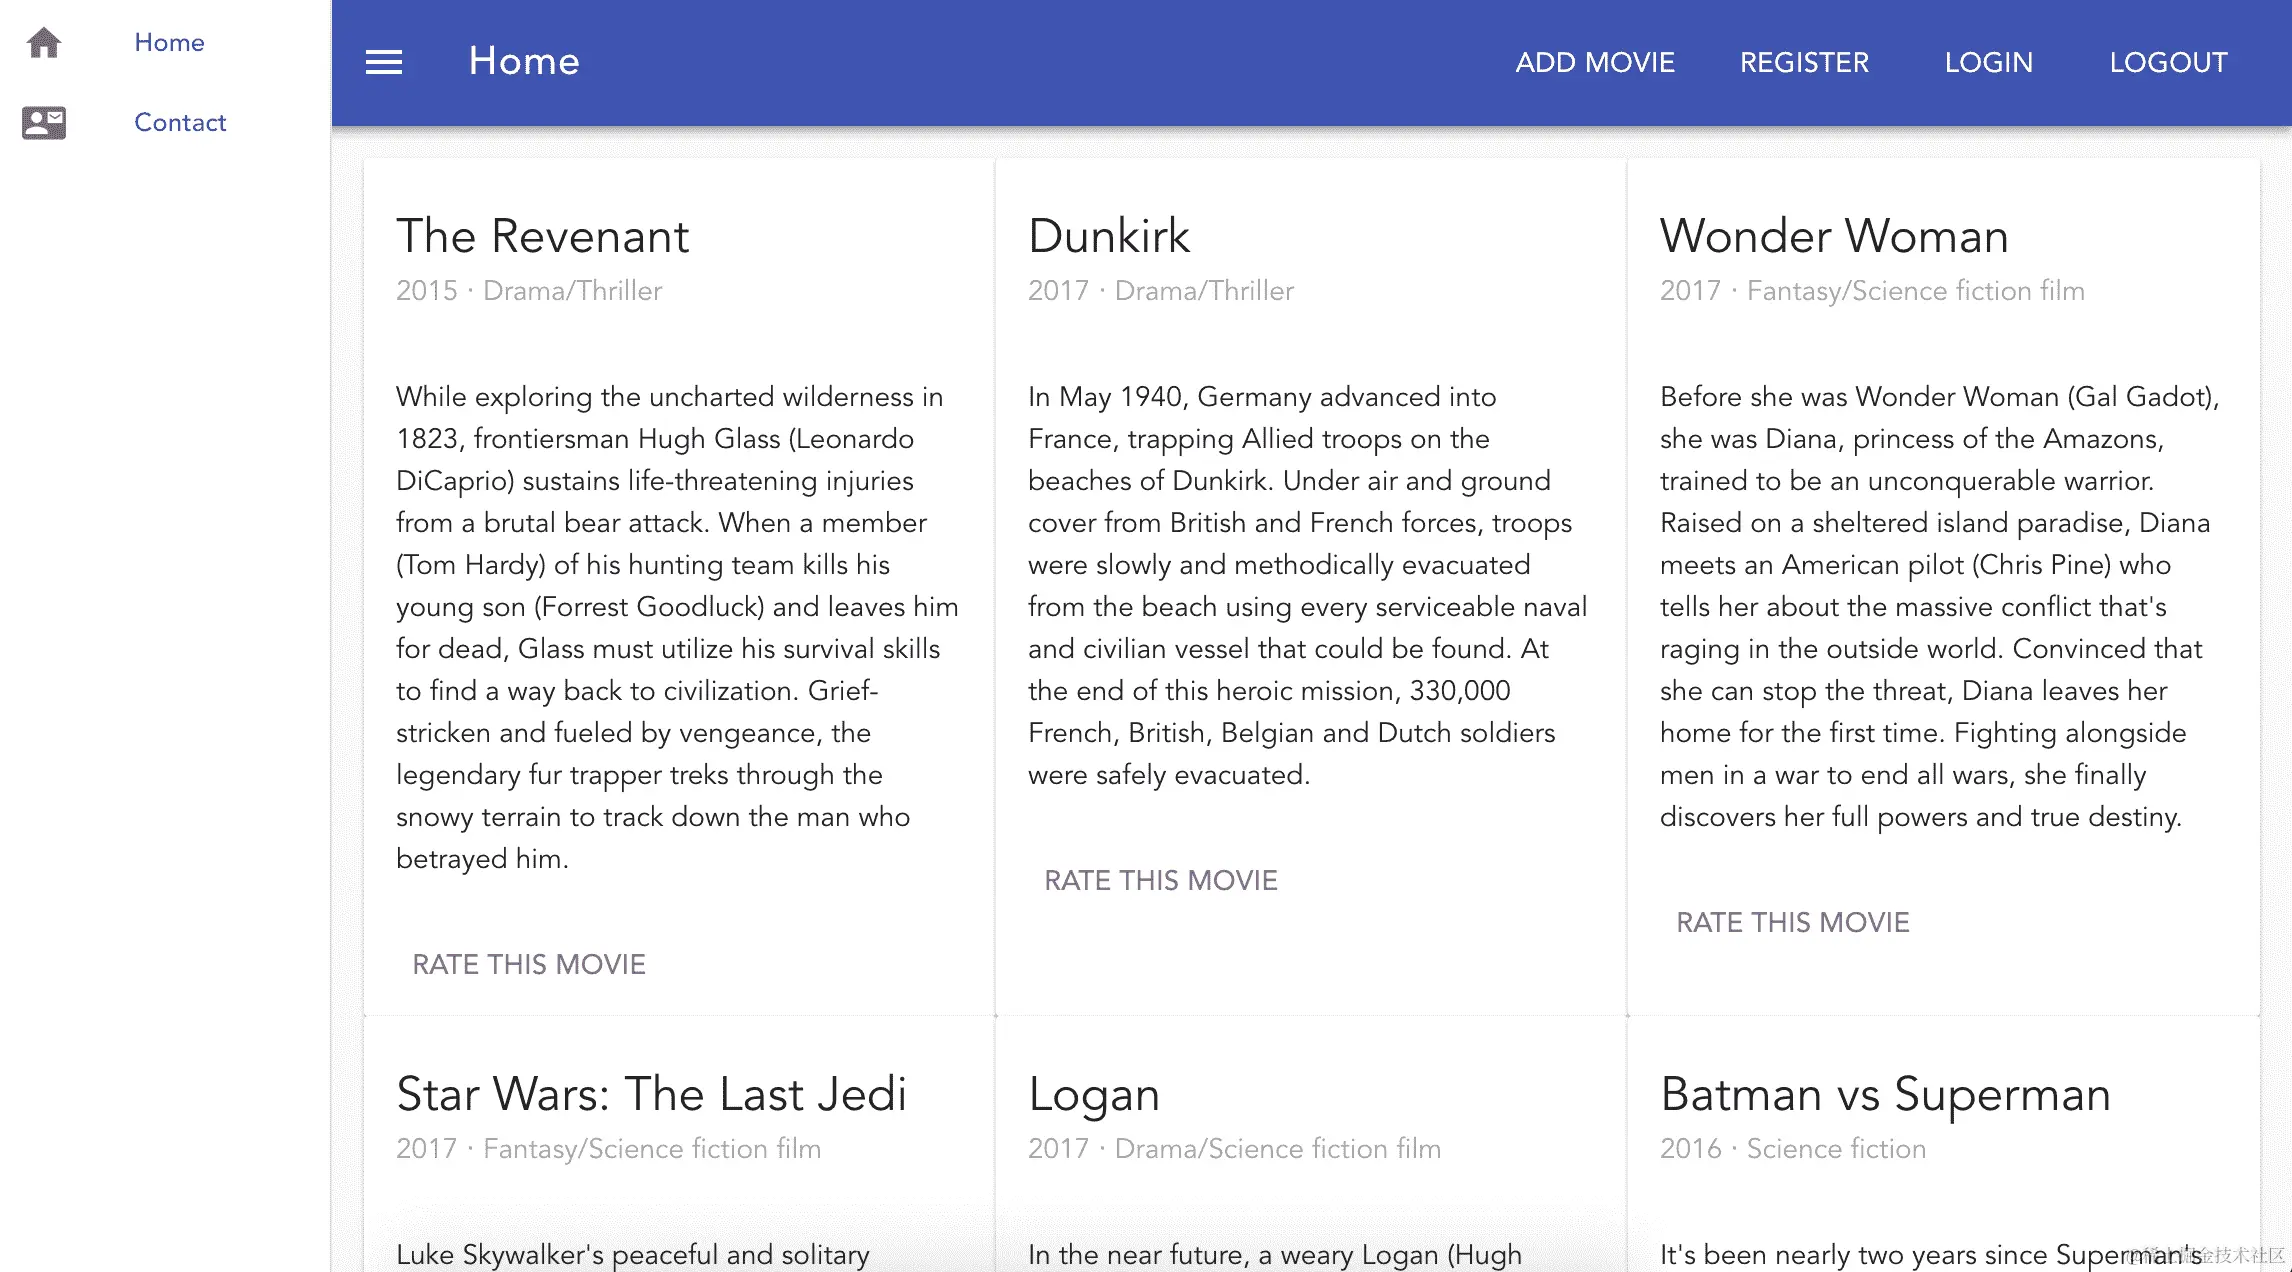Image resolution: width=2292 pixels, height=1272 pixels.
Task: Click Star Wars: The Last Jedi title
Action: click(651, 1094)
